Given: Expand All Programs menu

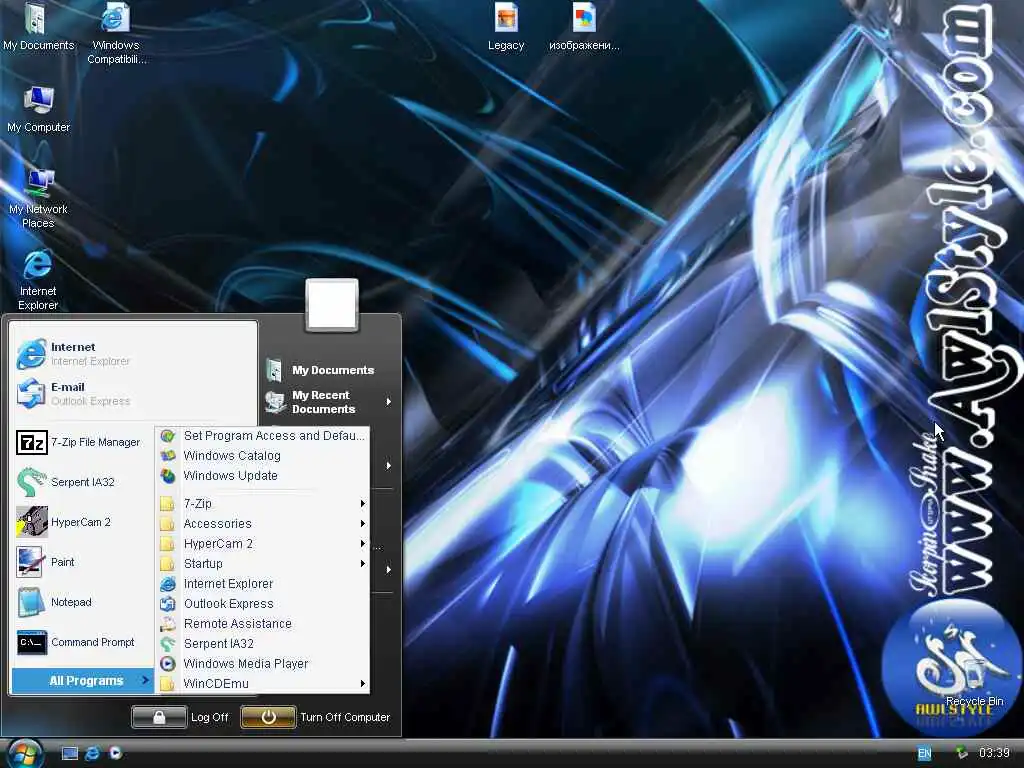Looking at the screenshot, I should tap(83, 680).
